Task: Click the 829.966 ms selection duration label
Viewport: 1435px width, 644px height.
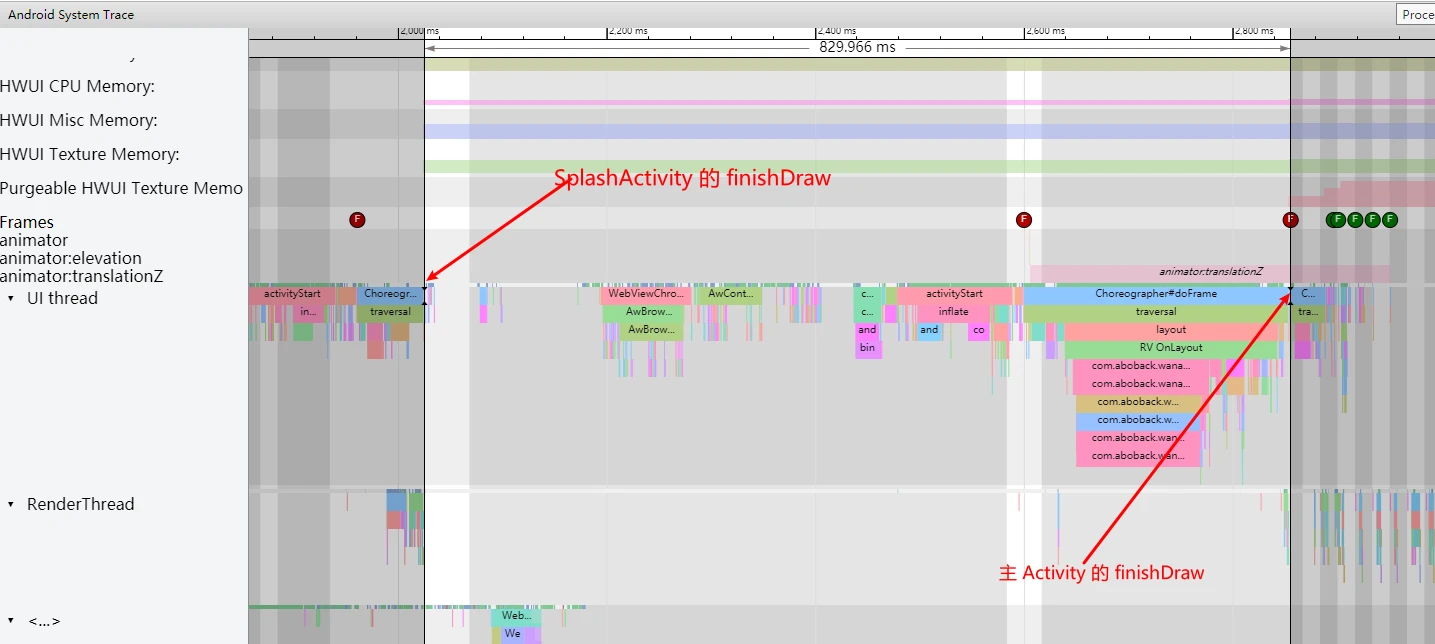Action: pos(857,47)
